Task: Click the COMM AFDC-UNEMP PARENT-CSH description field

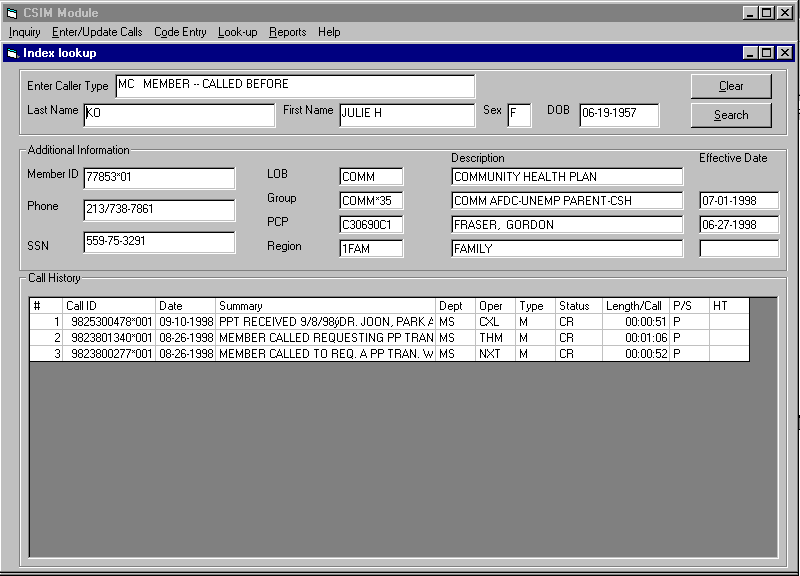Action: 567,201
